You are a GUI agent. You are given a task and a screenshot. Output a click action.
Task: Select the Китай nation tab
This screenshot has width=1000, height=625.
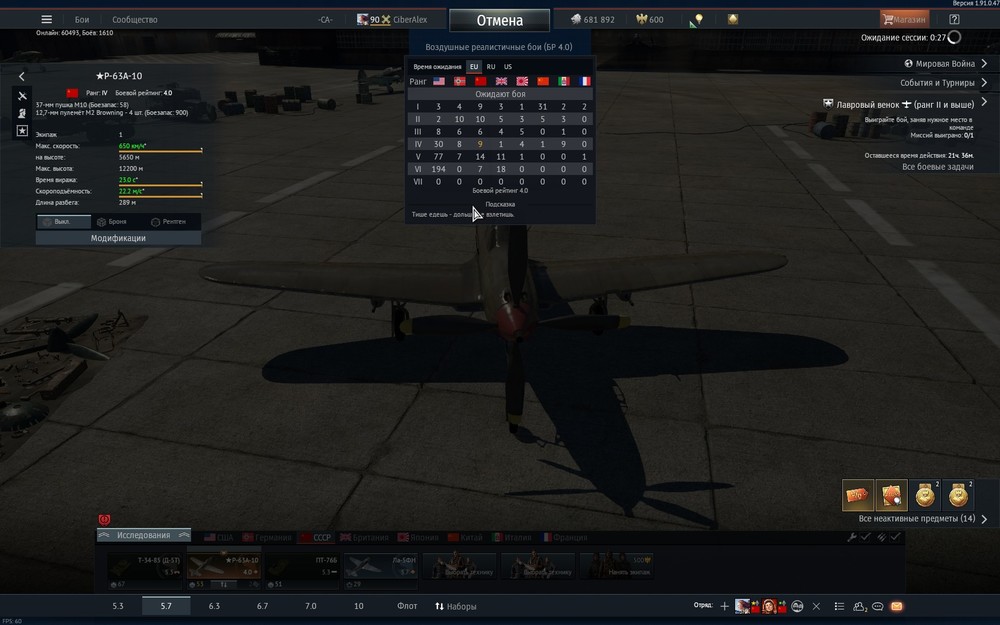pos(465,537)
